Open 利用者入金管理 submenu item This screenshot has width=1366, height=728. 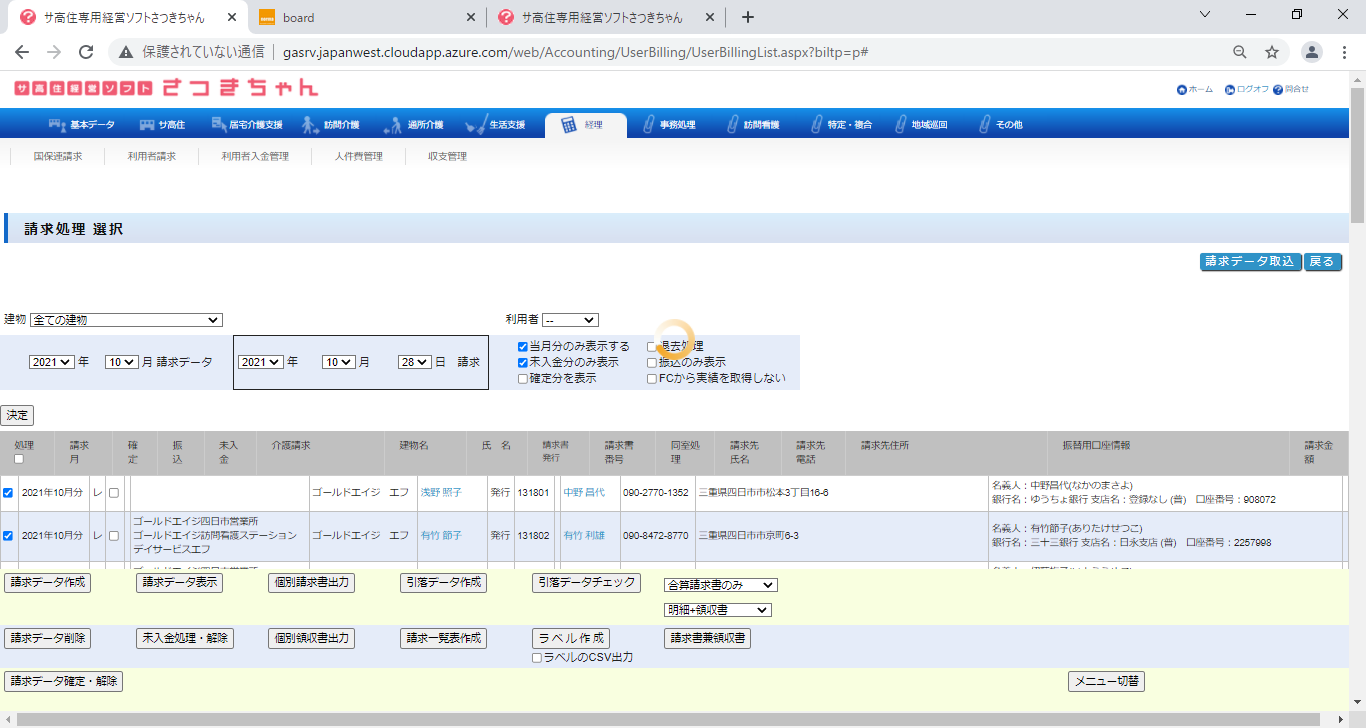point(255,157)
